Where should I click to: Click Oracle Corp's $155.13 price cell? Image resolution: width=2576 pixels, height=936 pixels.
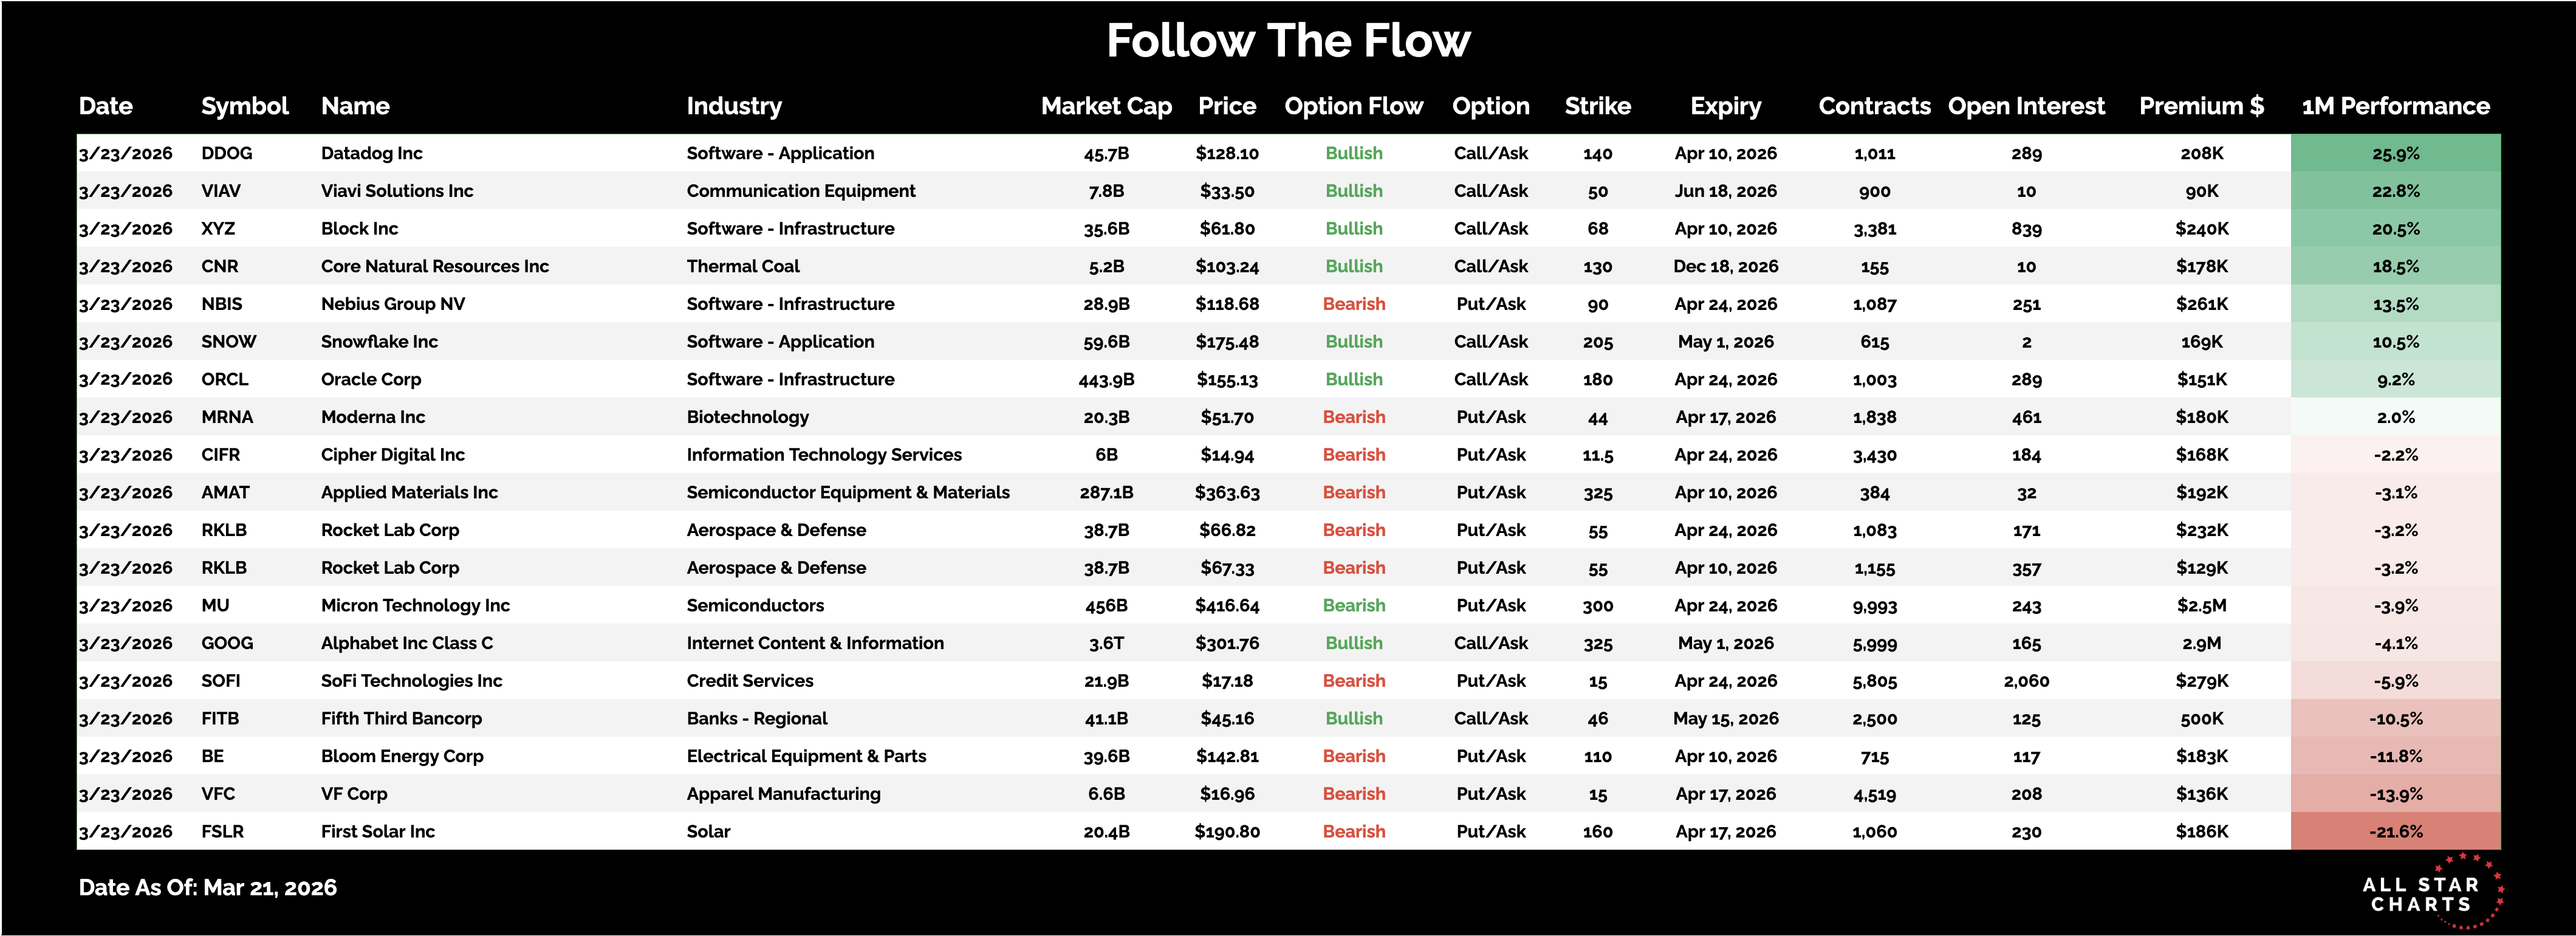pyautogui.click(x=1227, y=379)
